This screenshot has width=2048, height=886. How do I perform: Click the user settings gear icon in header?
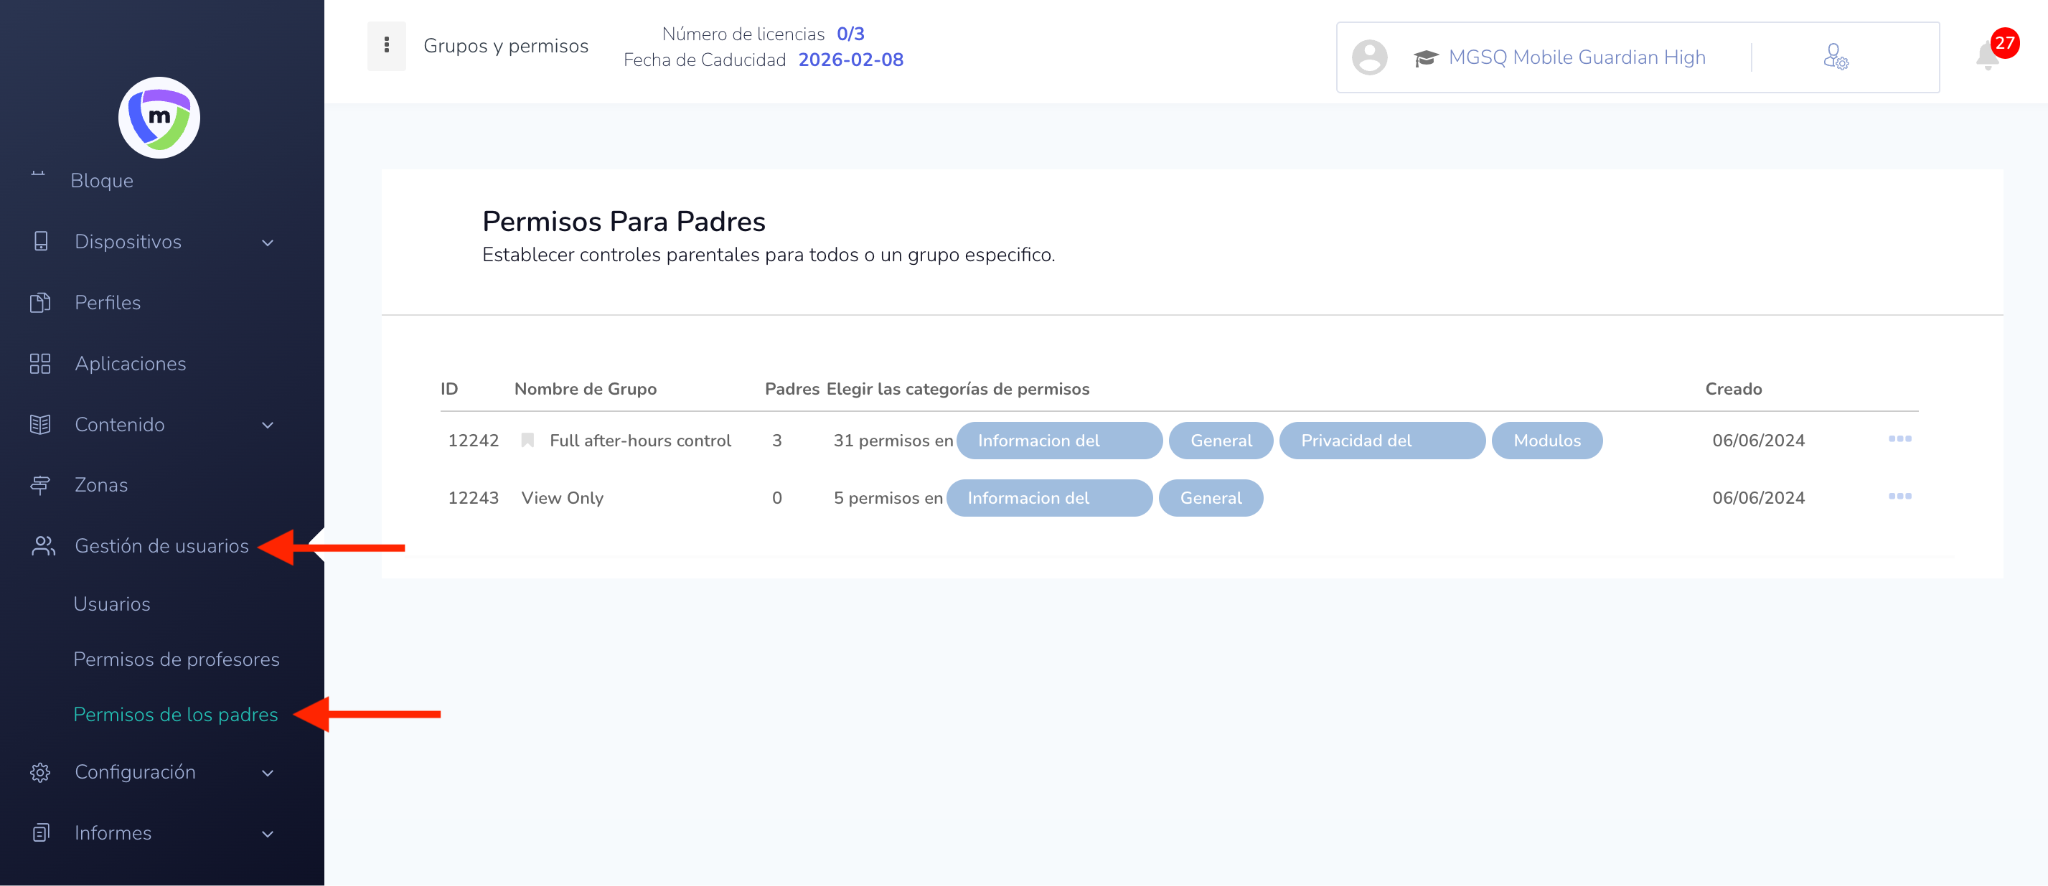pyautogui.click(x=1835, y=57)
